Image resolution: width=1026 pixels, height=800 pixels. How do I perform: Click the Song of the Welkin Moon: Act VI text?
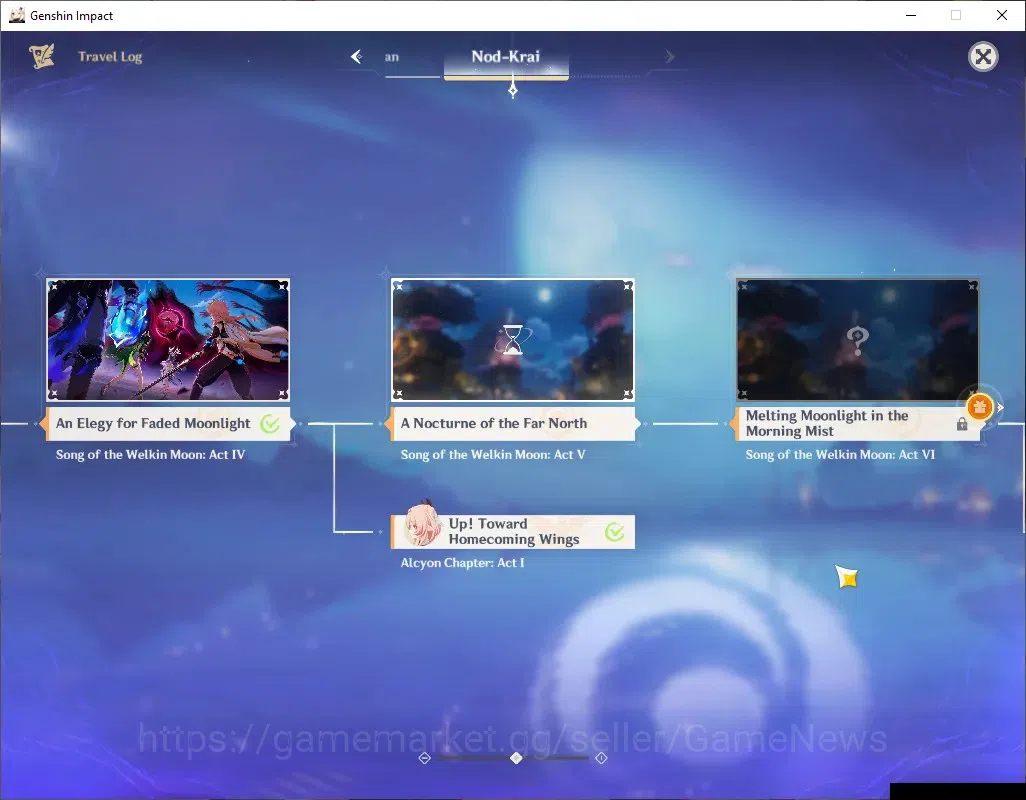click(840, 455)
